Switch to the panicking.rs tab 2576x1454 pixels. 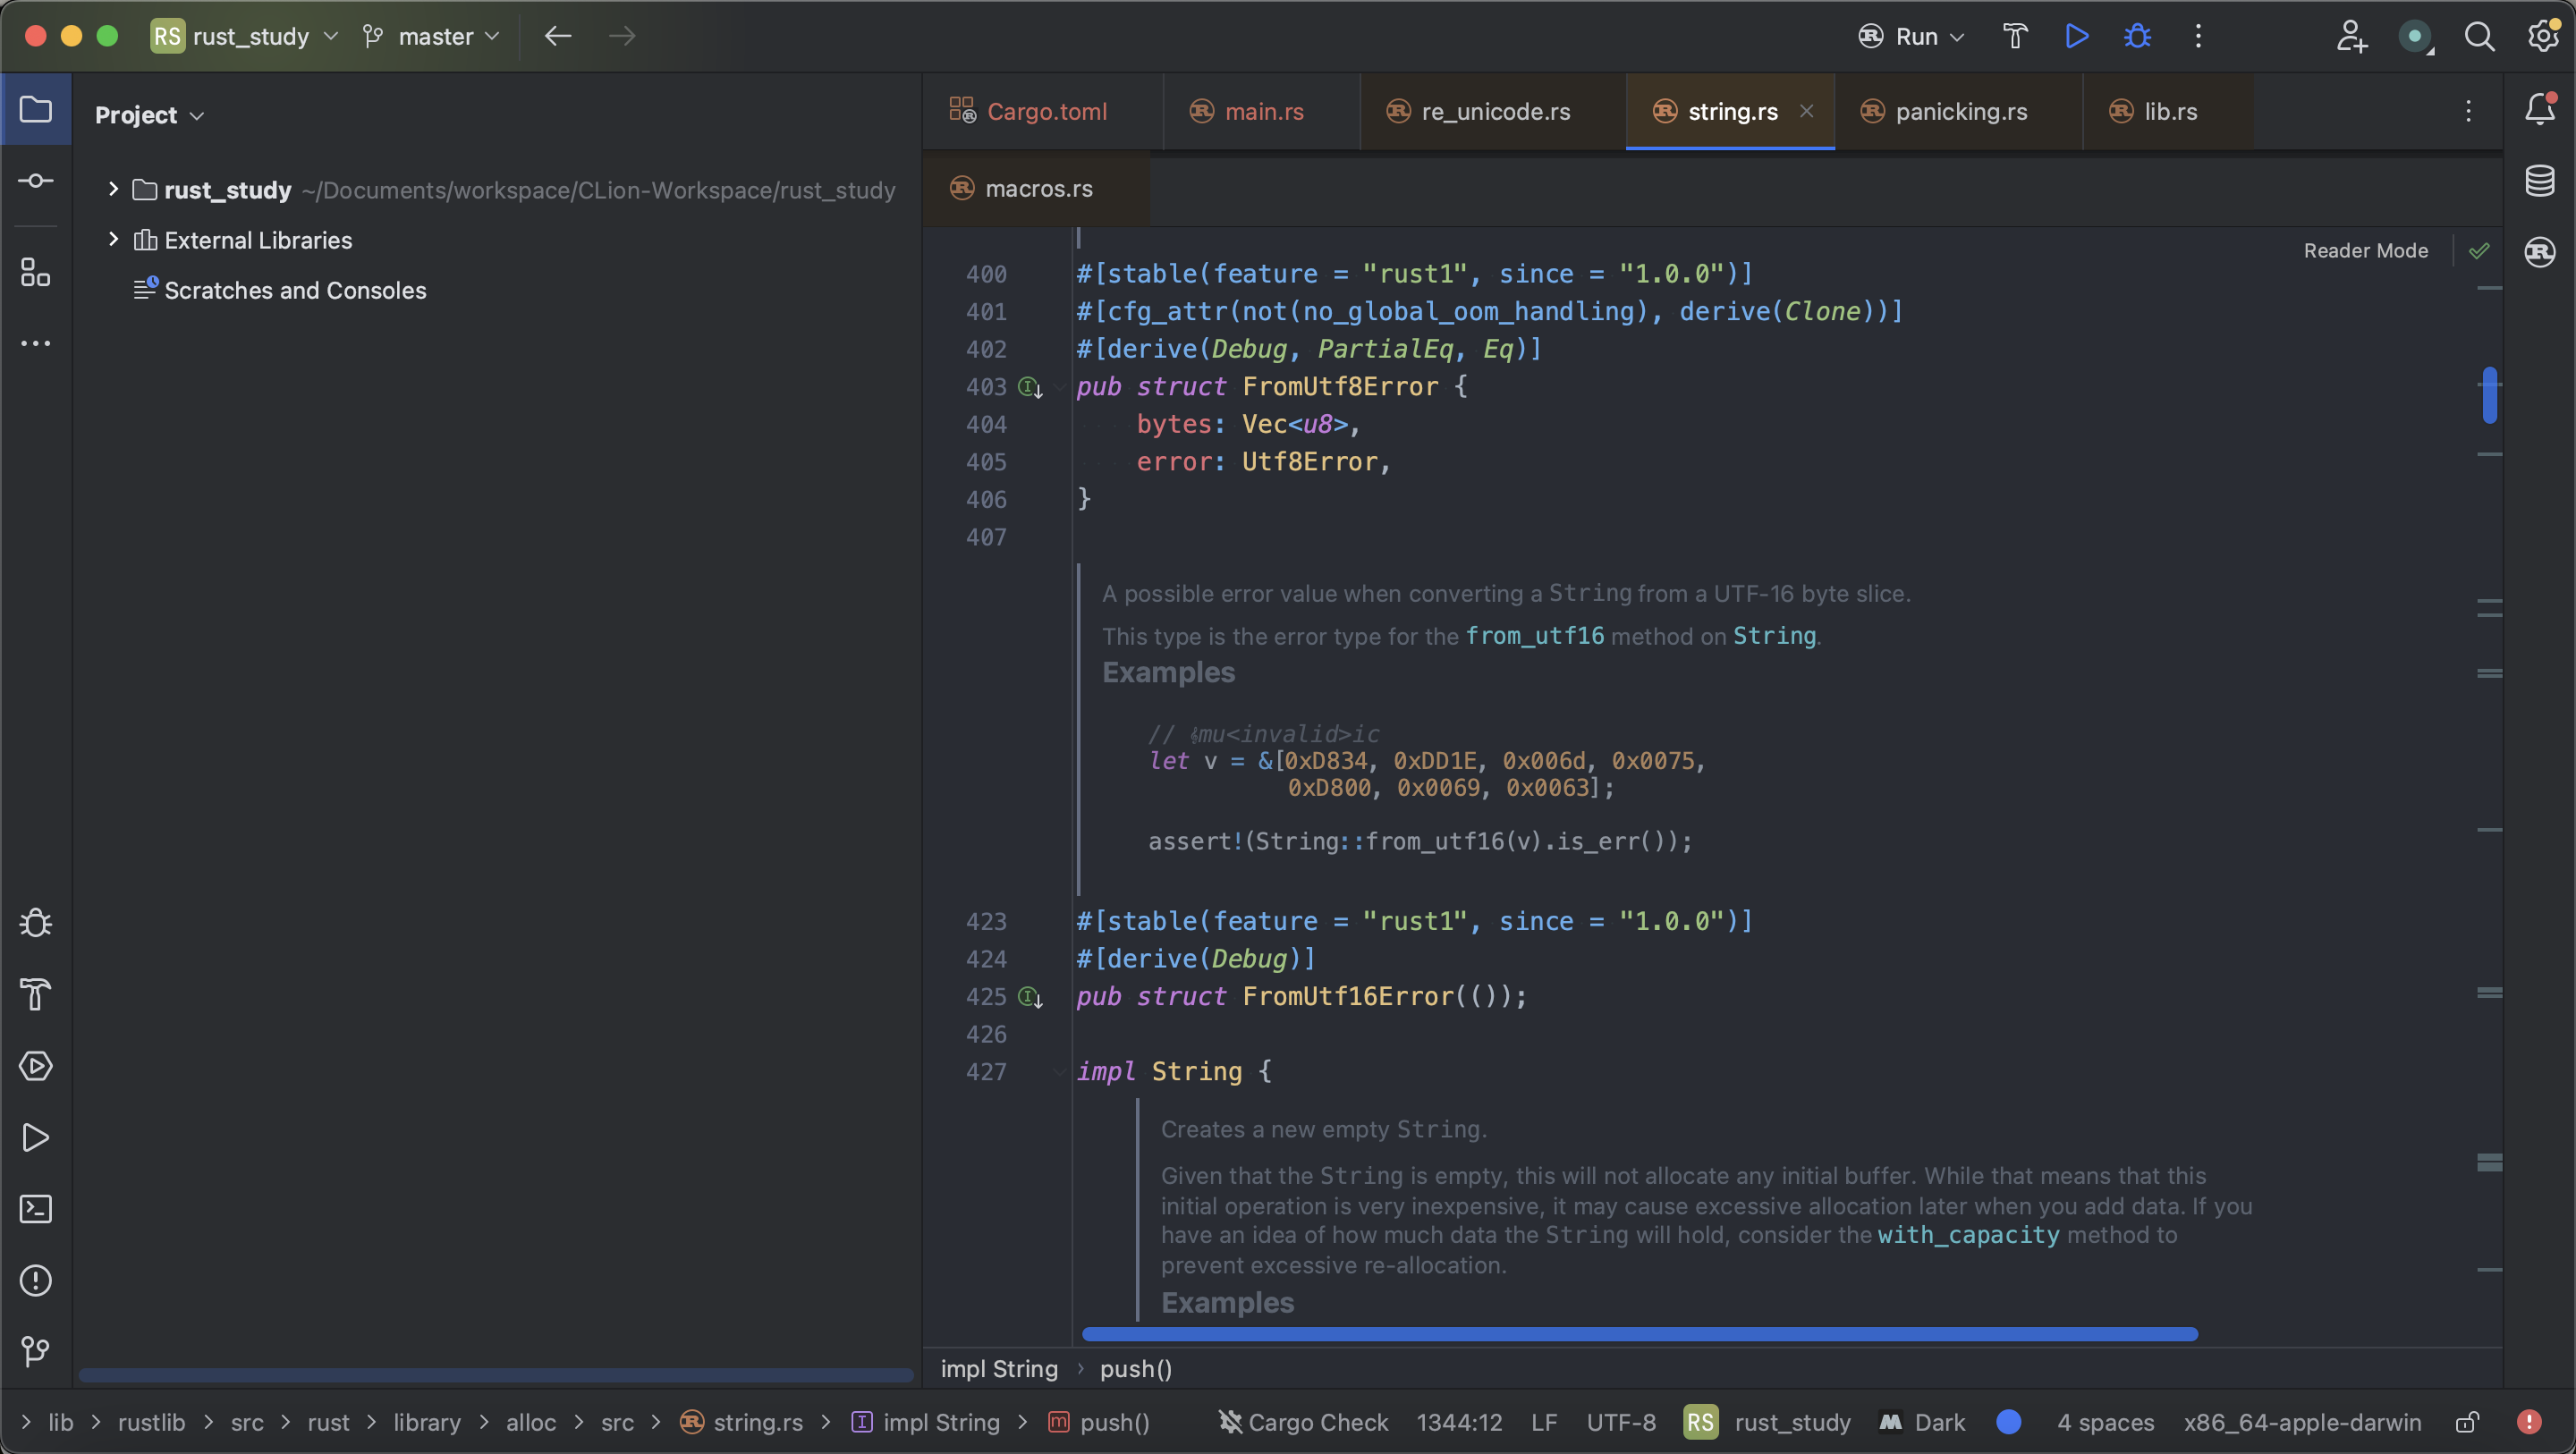point(1960,112)
